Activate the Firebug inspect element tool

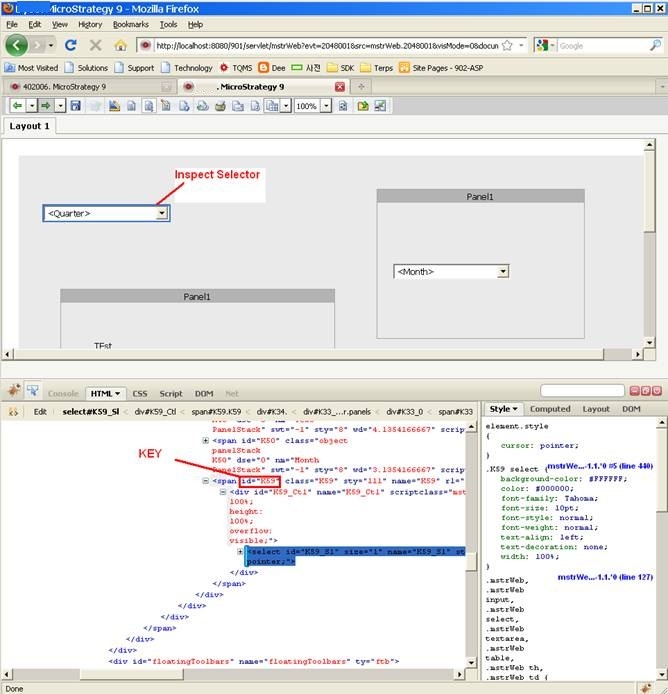pos(31,393)
